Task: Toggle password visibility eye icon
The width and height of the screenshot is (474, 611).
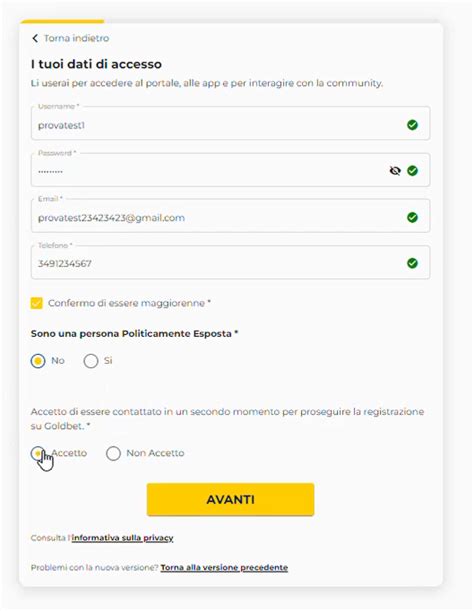Action: (x=395, y=171)
